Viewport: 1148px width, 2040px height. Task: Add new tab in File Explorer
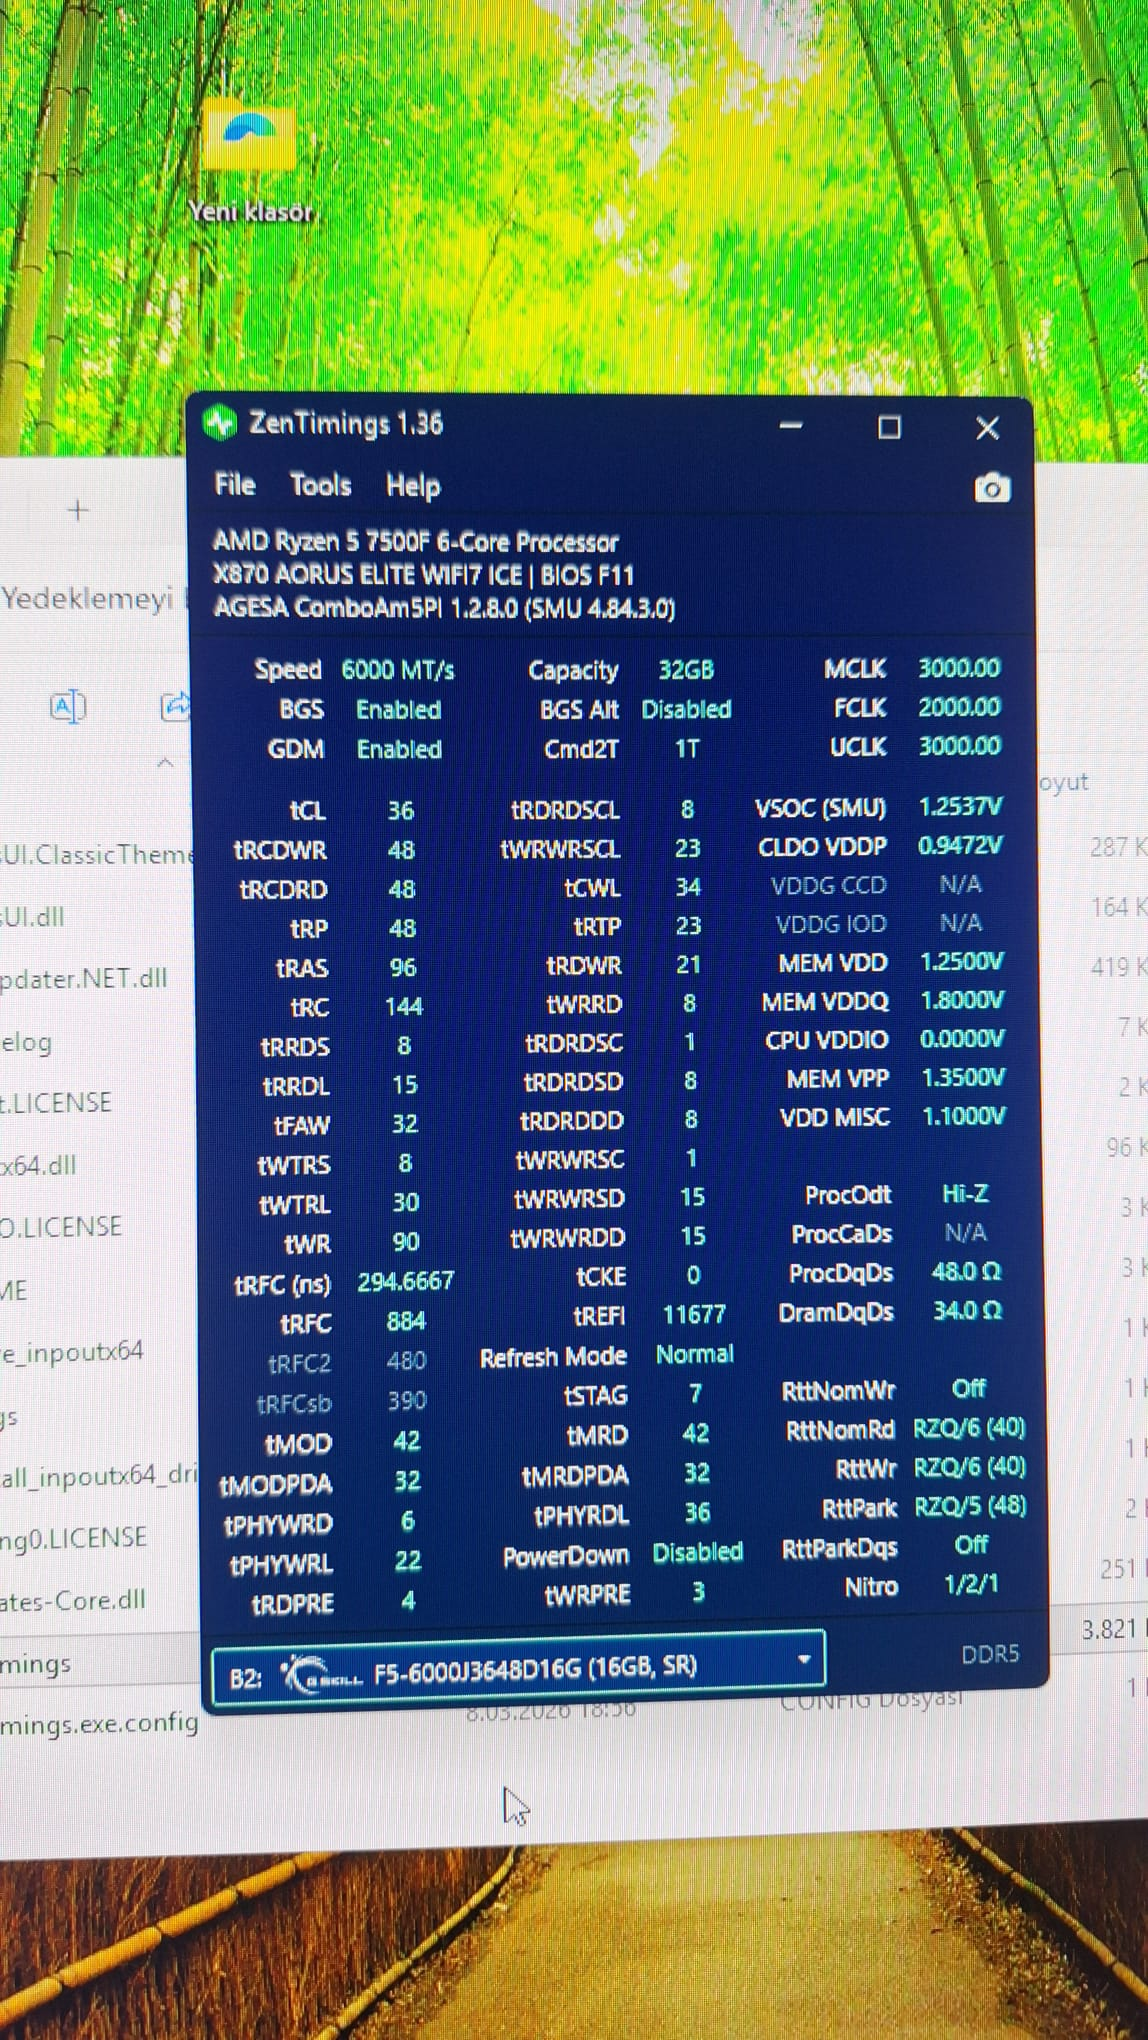pyautogui.click(x=78, y=511)
